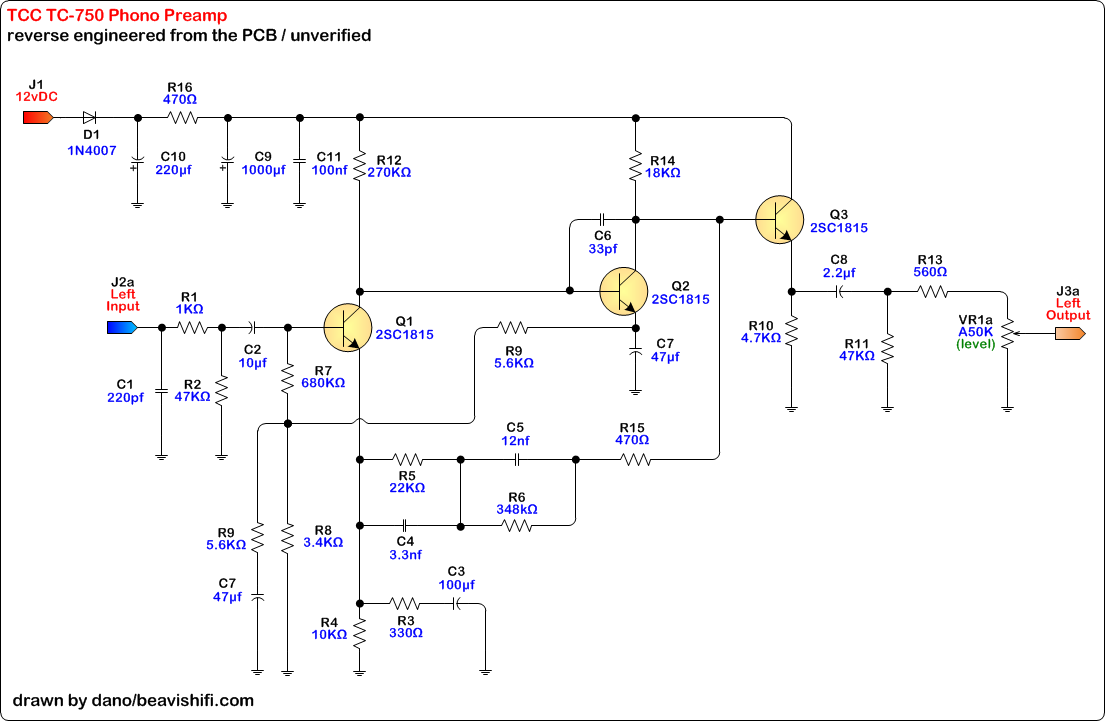Click the C2 capacitor symbol
The image size is (1105, 721).
[254, 327]
